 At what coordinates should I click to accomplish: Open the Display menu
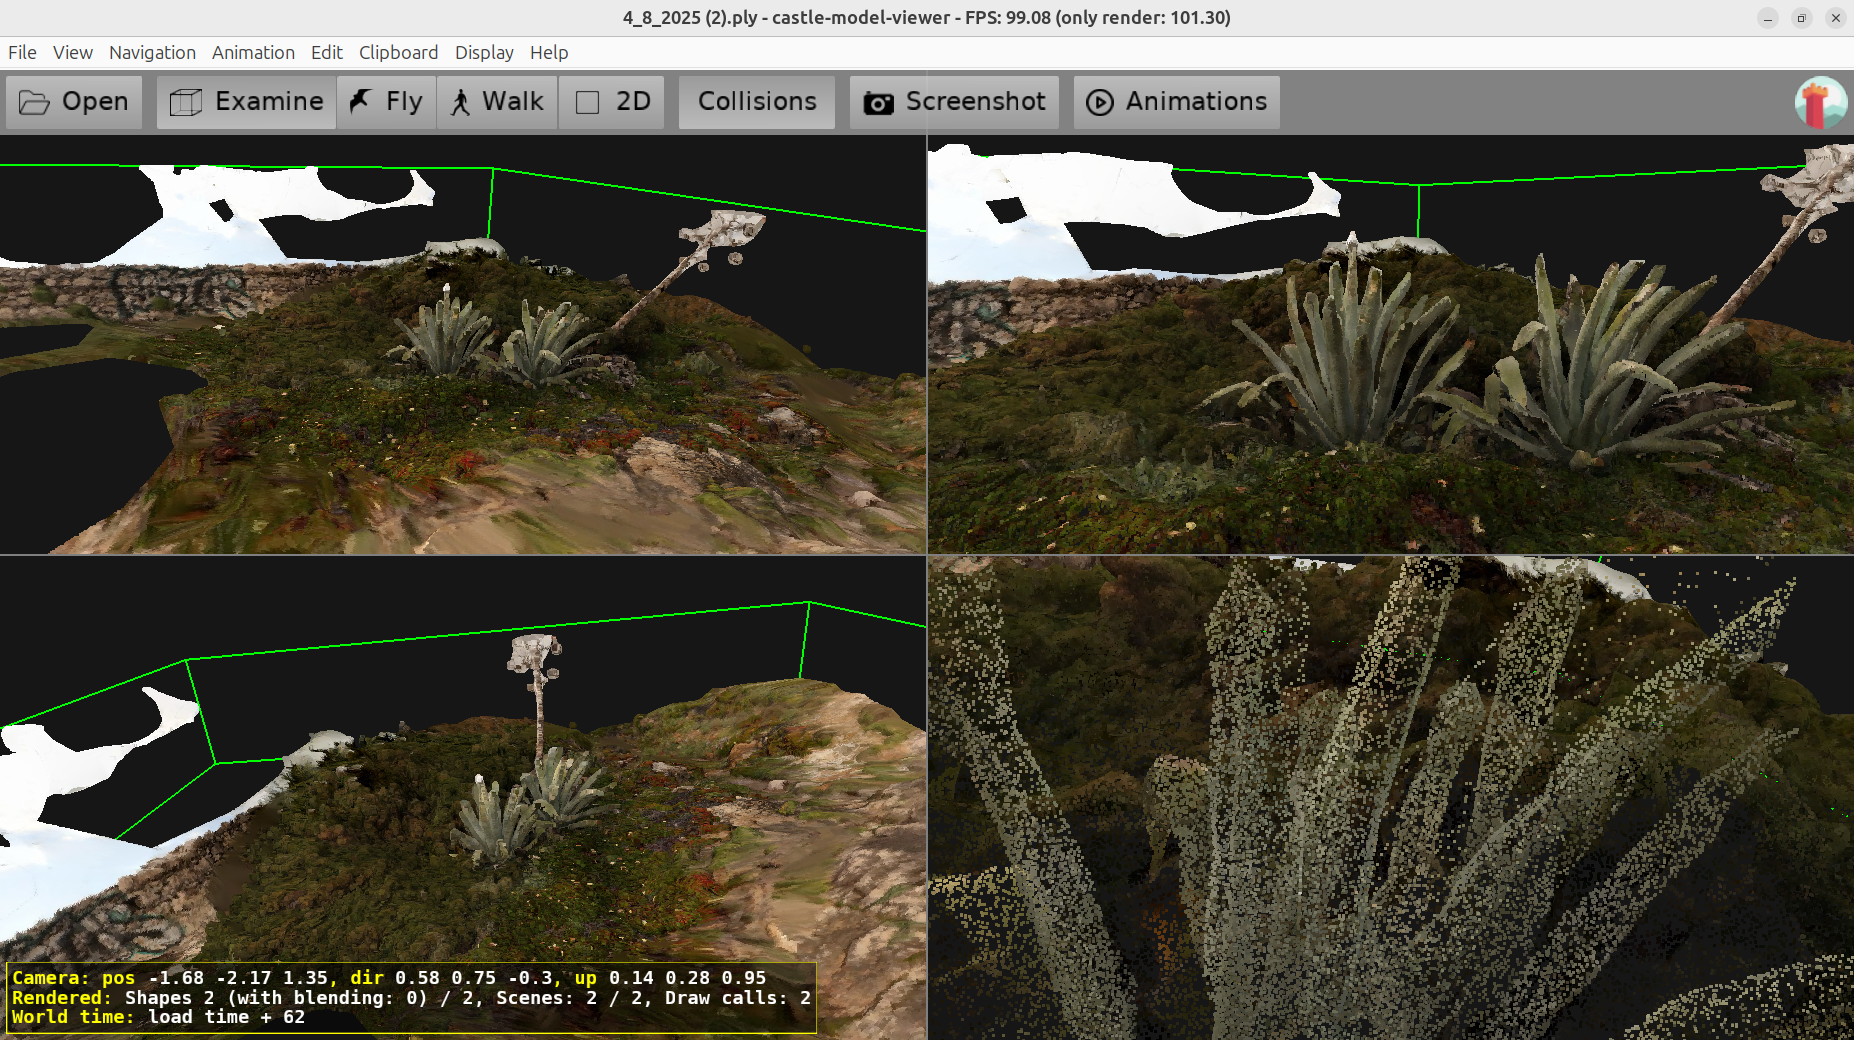coord(484,52)
